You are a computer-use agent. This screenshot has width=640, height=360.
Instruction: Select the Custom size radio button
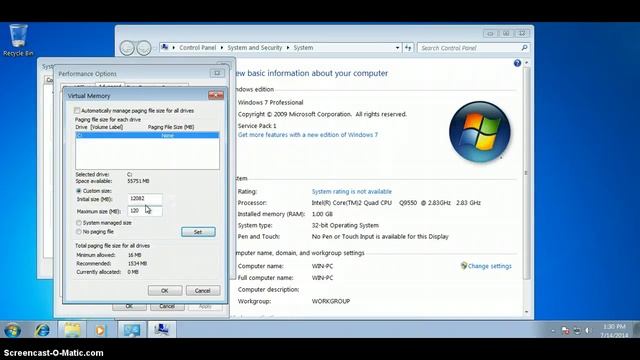tap(79, 191)
